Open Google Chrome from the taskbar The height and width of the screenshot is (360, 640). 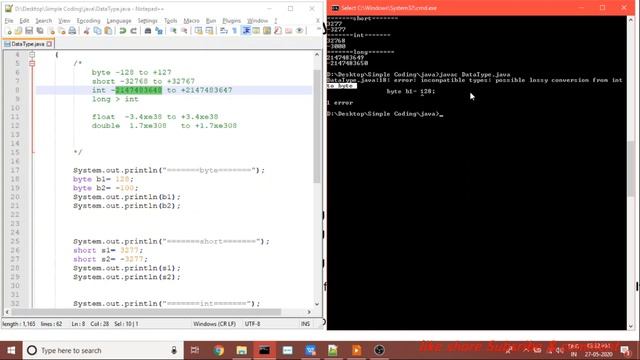click(x=218, y=350)
